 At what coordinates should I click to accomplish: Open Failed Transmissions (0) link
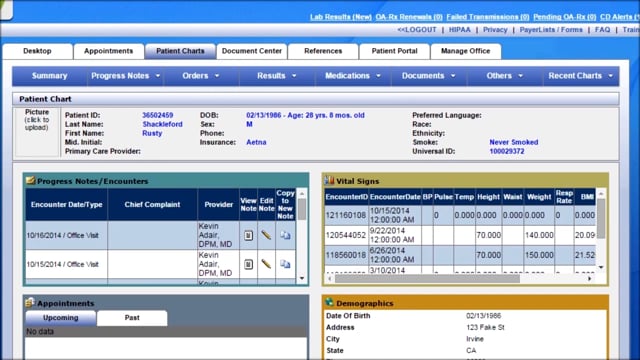click(488, 17)
